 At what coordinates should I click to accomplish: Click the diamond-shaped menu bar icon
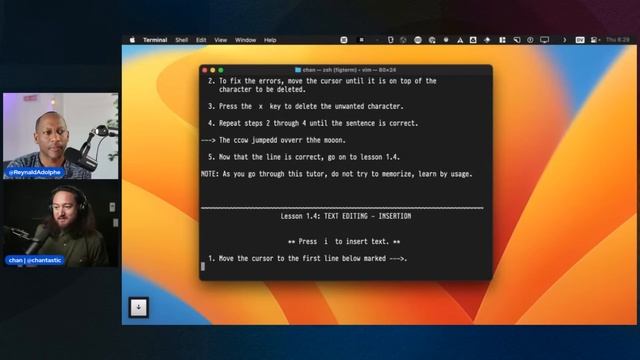487,40
